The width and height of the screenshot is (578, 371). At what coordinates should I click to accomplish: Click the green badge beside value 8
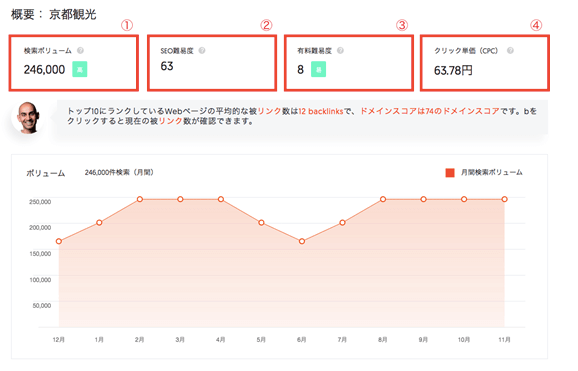318,69
